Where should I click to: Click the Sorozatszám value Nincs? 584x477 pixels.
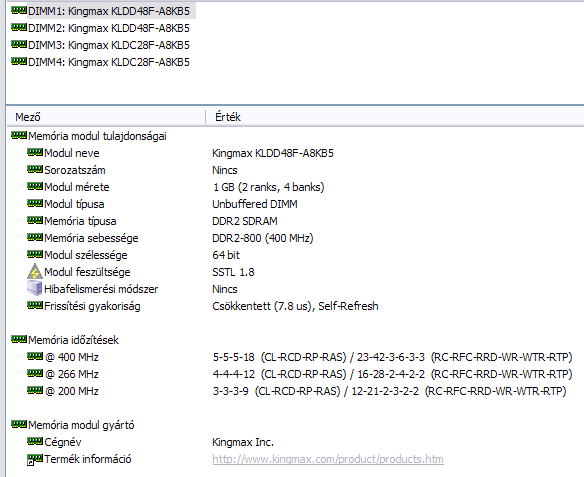pos(225,170)
